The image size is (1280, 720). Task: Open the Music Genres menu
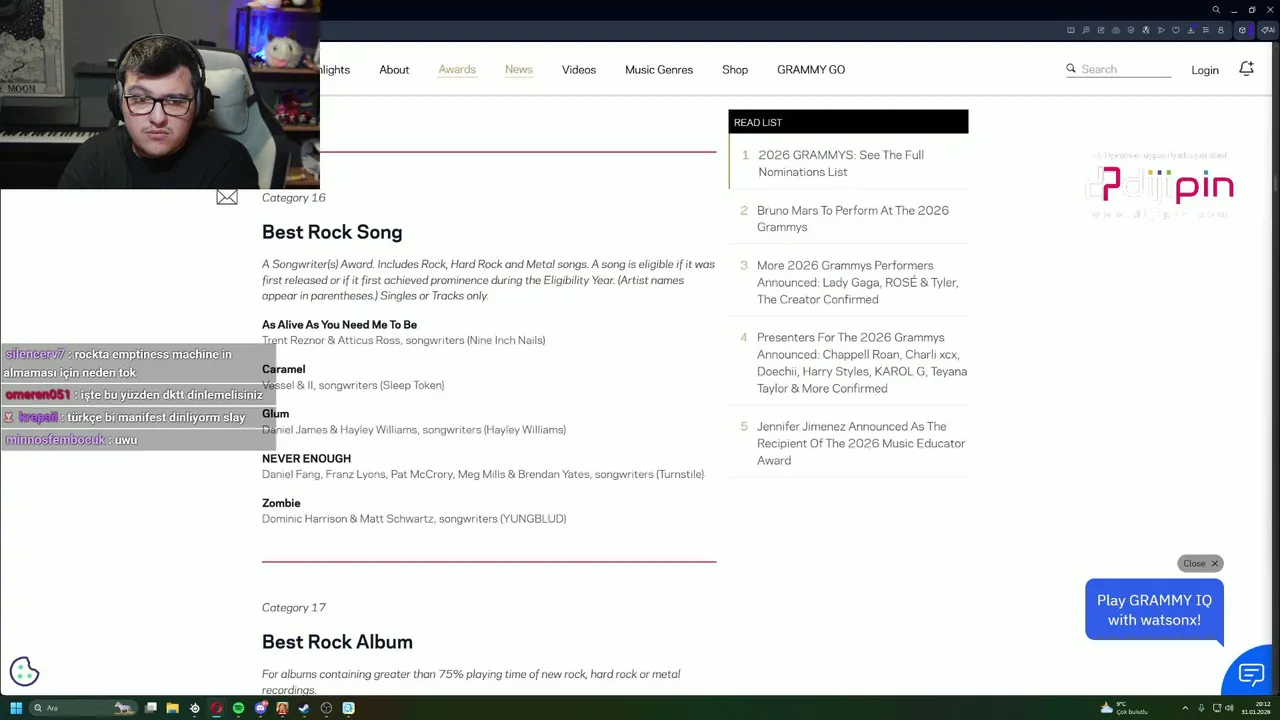click(x=658, y=70)
